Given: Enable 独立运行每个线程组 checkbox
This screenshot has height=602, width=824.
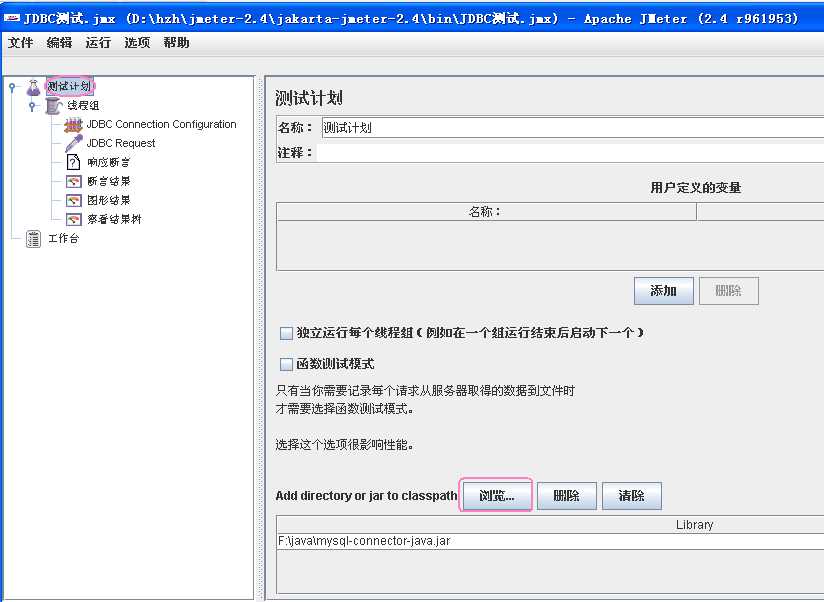Looking at the screenshot, I should pyautogui.click(x=286, y=333).
